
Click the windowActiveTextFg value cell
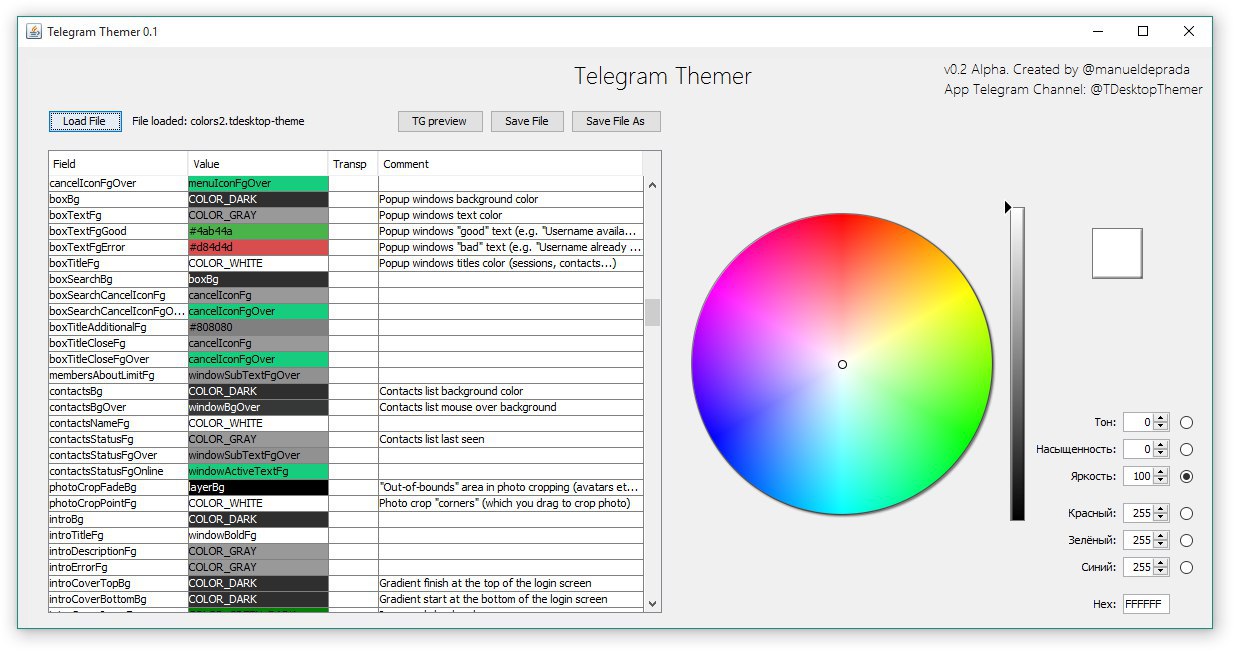click(x=258, y=471)
